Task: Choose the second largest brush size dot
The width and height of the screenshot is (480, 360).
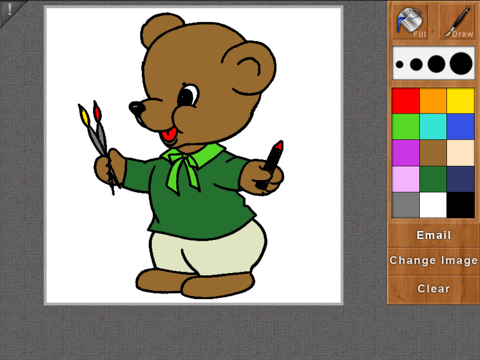Action: (x=436, y=64)
